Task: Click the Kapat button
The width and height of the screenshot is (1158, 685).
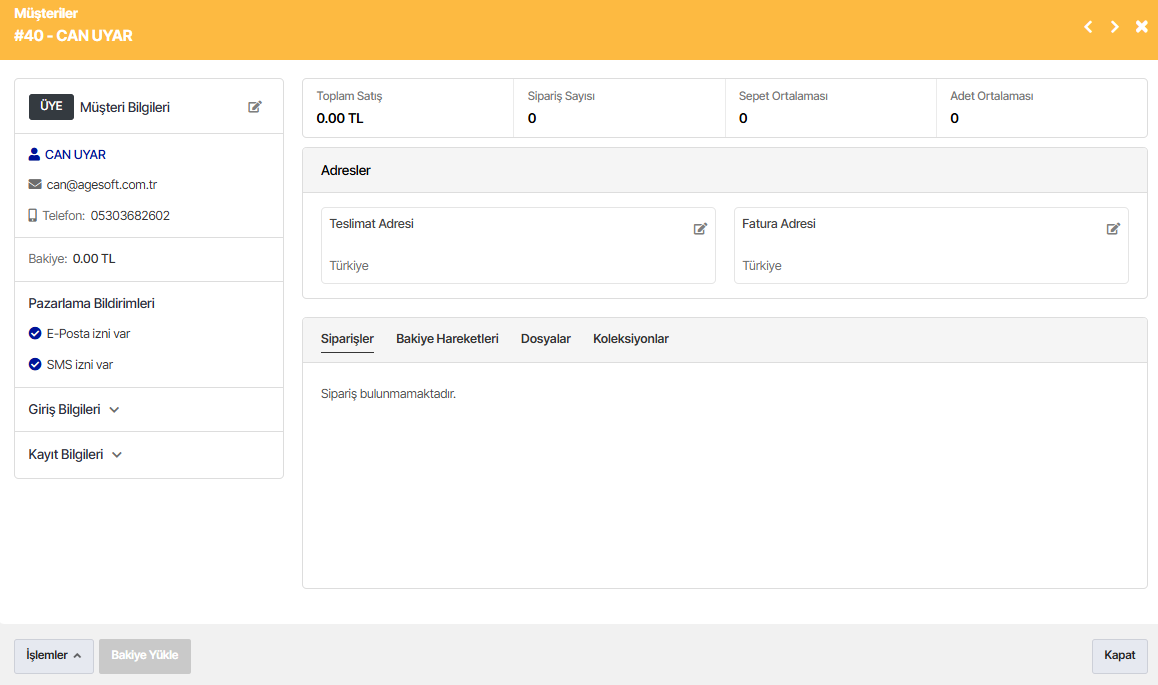Action: (1120, 655)
